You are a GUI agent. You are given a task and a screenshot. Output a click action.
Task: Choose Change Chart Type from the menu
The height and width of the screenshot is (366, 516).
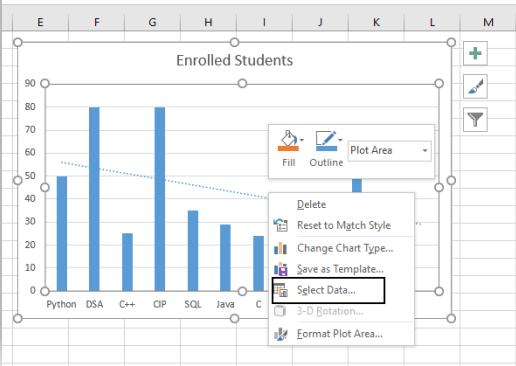click(x=342, y=248)
